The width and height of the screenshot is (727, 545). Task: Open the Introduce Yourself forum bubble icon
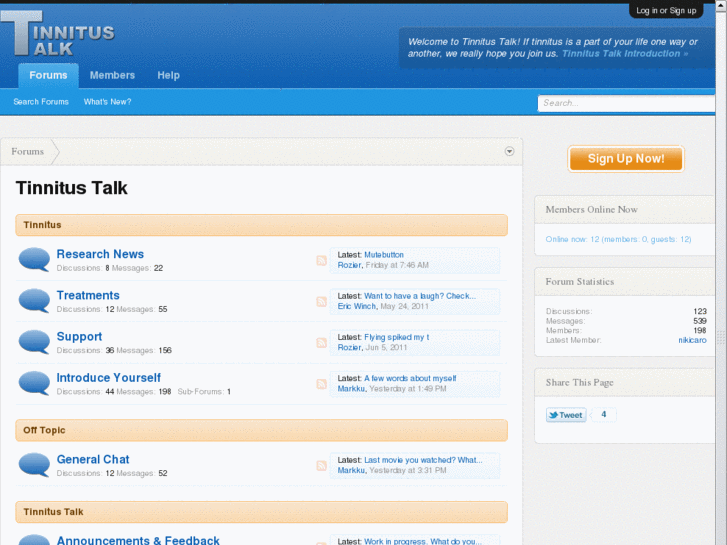point(34,383)
